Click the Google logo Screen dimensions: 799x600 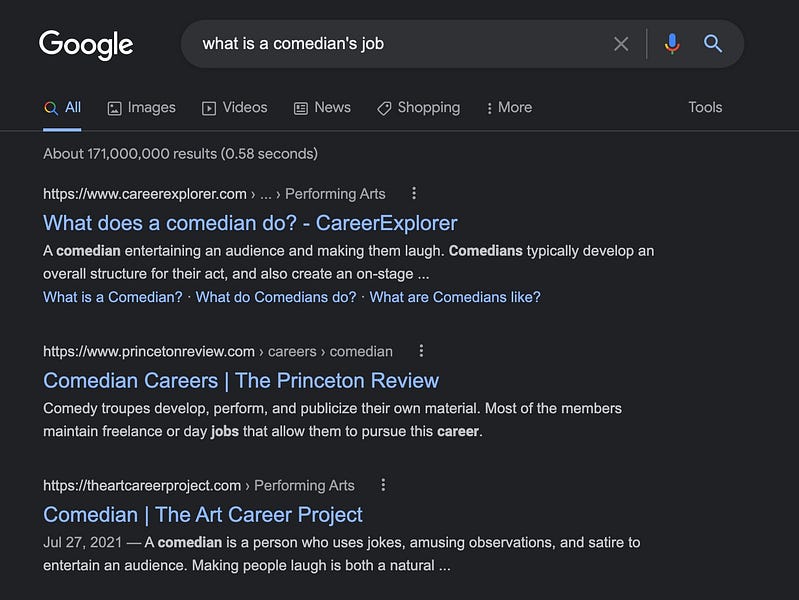coord(86,44)
